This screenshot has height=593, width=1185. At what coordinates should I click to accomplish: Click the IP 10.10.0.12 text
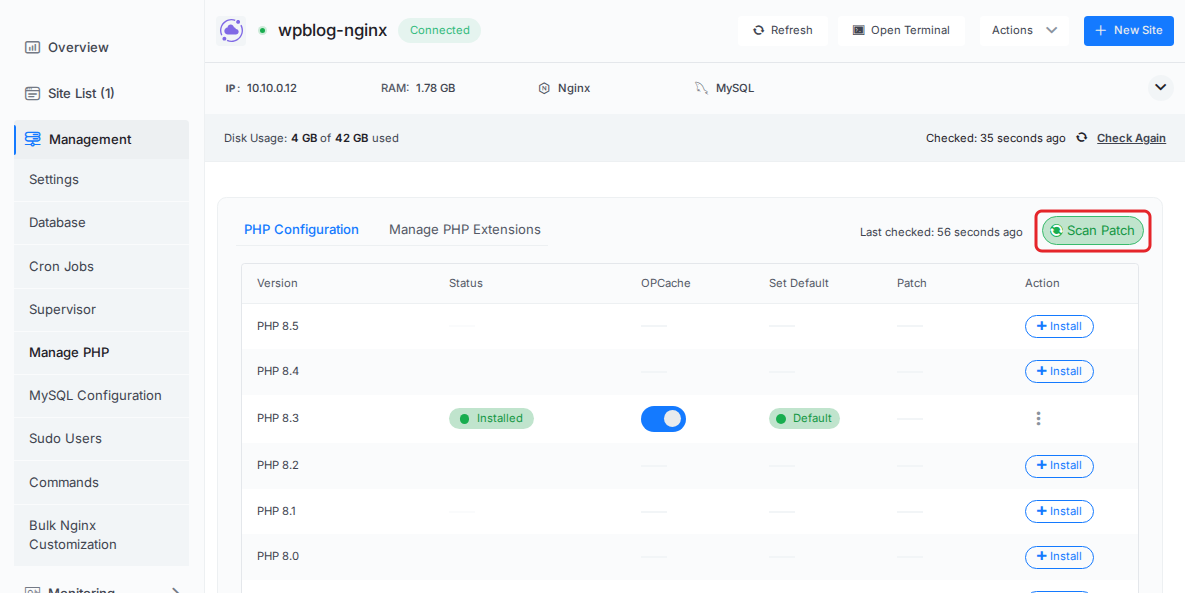[x=261, y=88]
